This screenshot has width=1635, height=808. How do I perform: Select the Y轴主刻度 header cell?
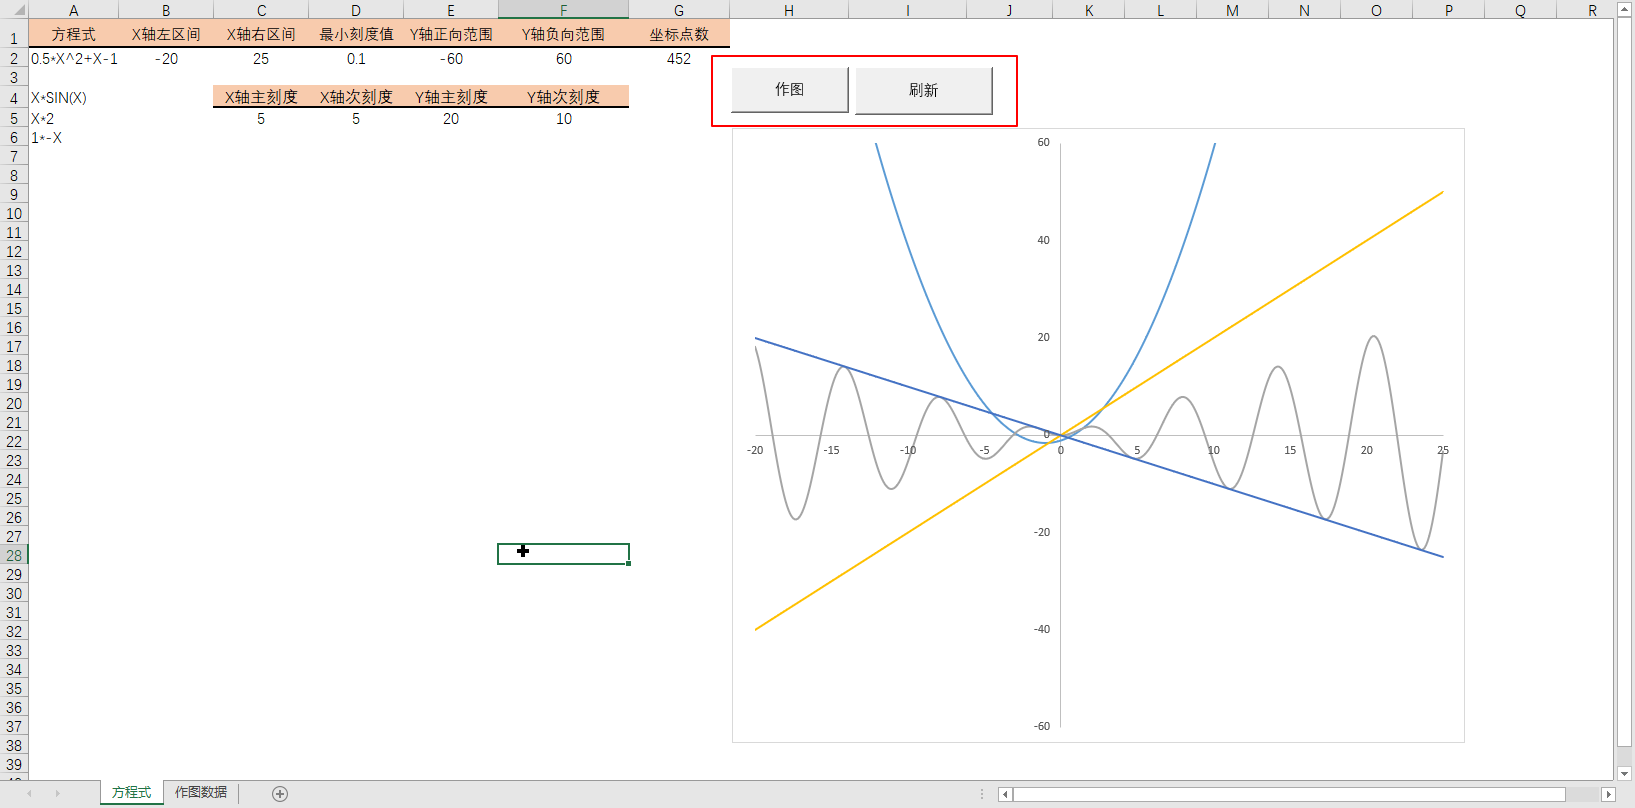tap(451, 97)
